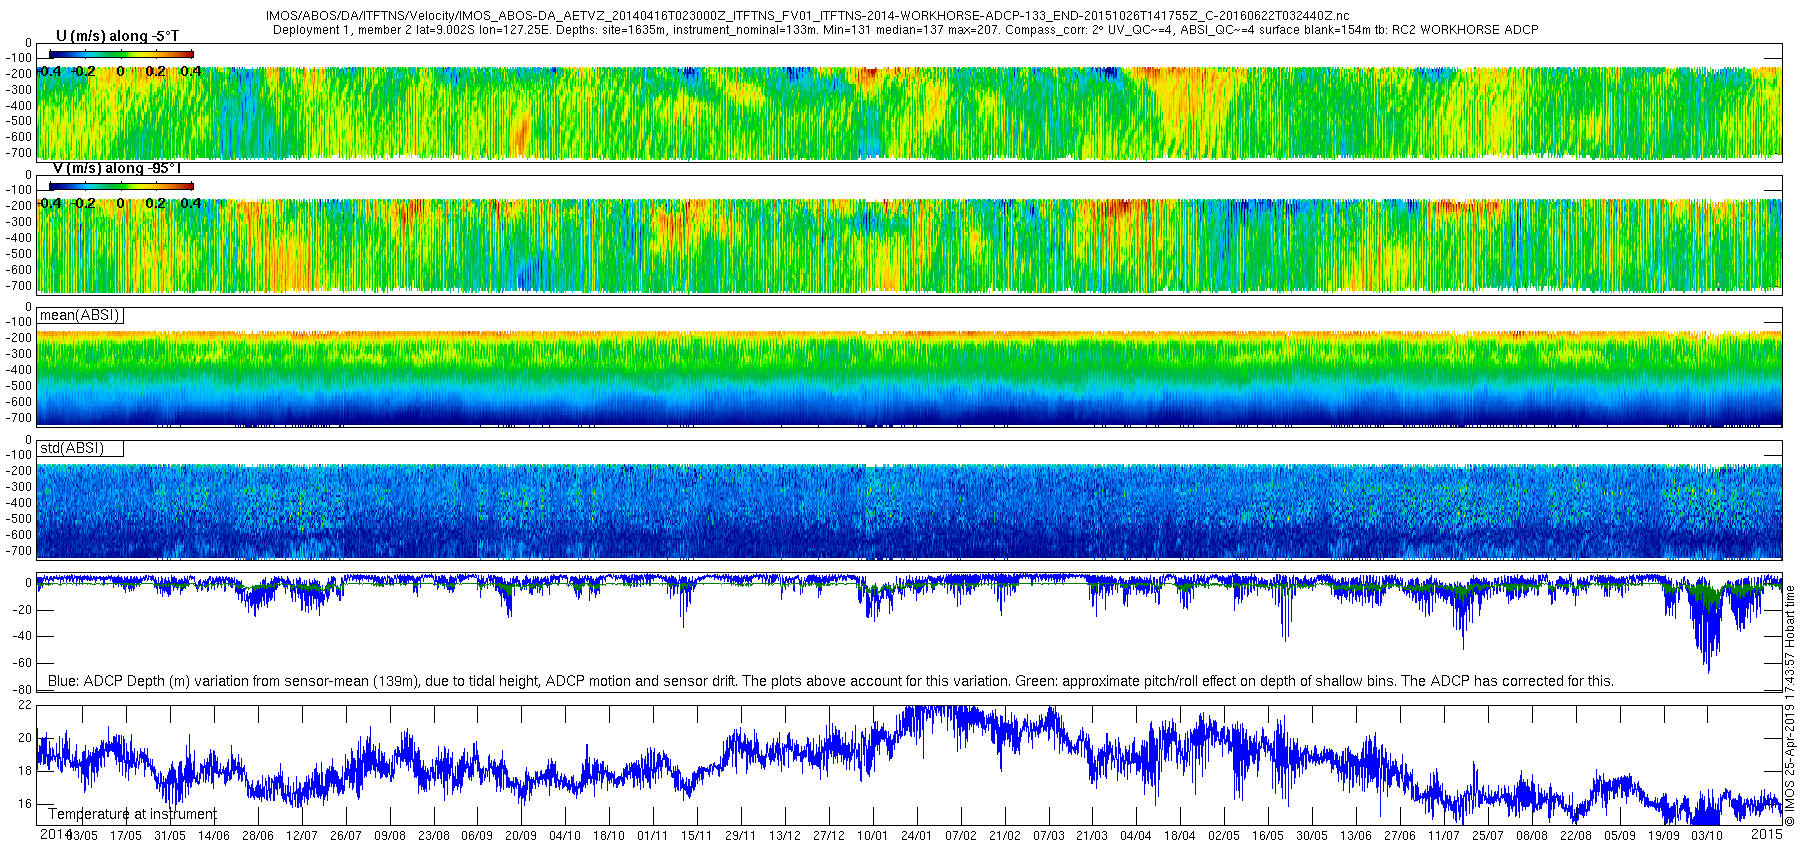
Task: Select the 'U (m/s) along -5°T' panel title
Action: [x=117, y=37]
